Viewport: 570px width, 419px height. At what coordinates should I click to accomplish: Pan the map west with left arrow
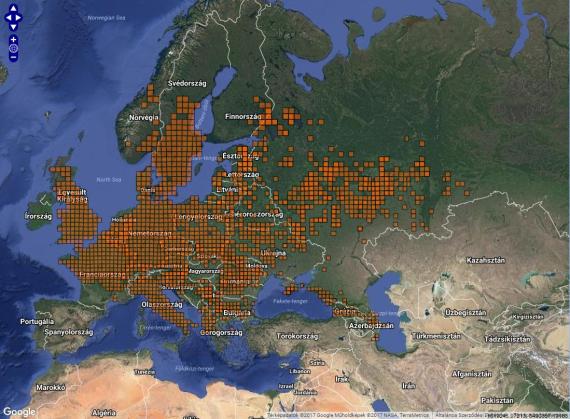pos(8,17)
